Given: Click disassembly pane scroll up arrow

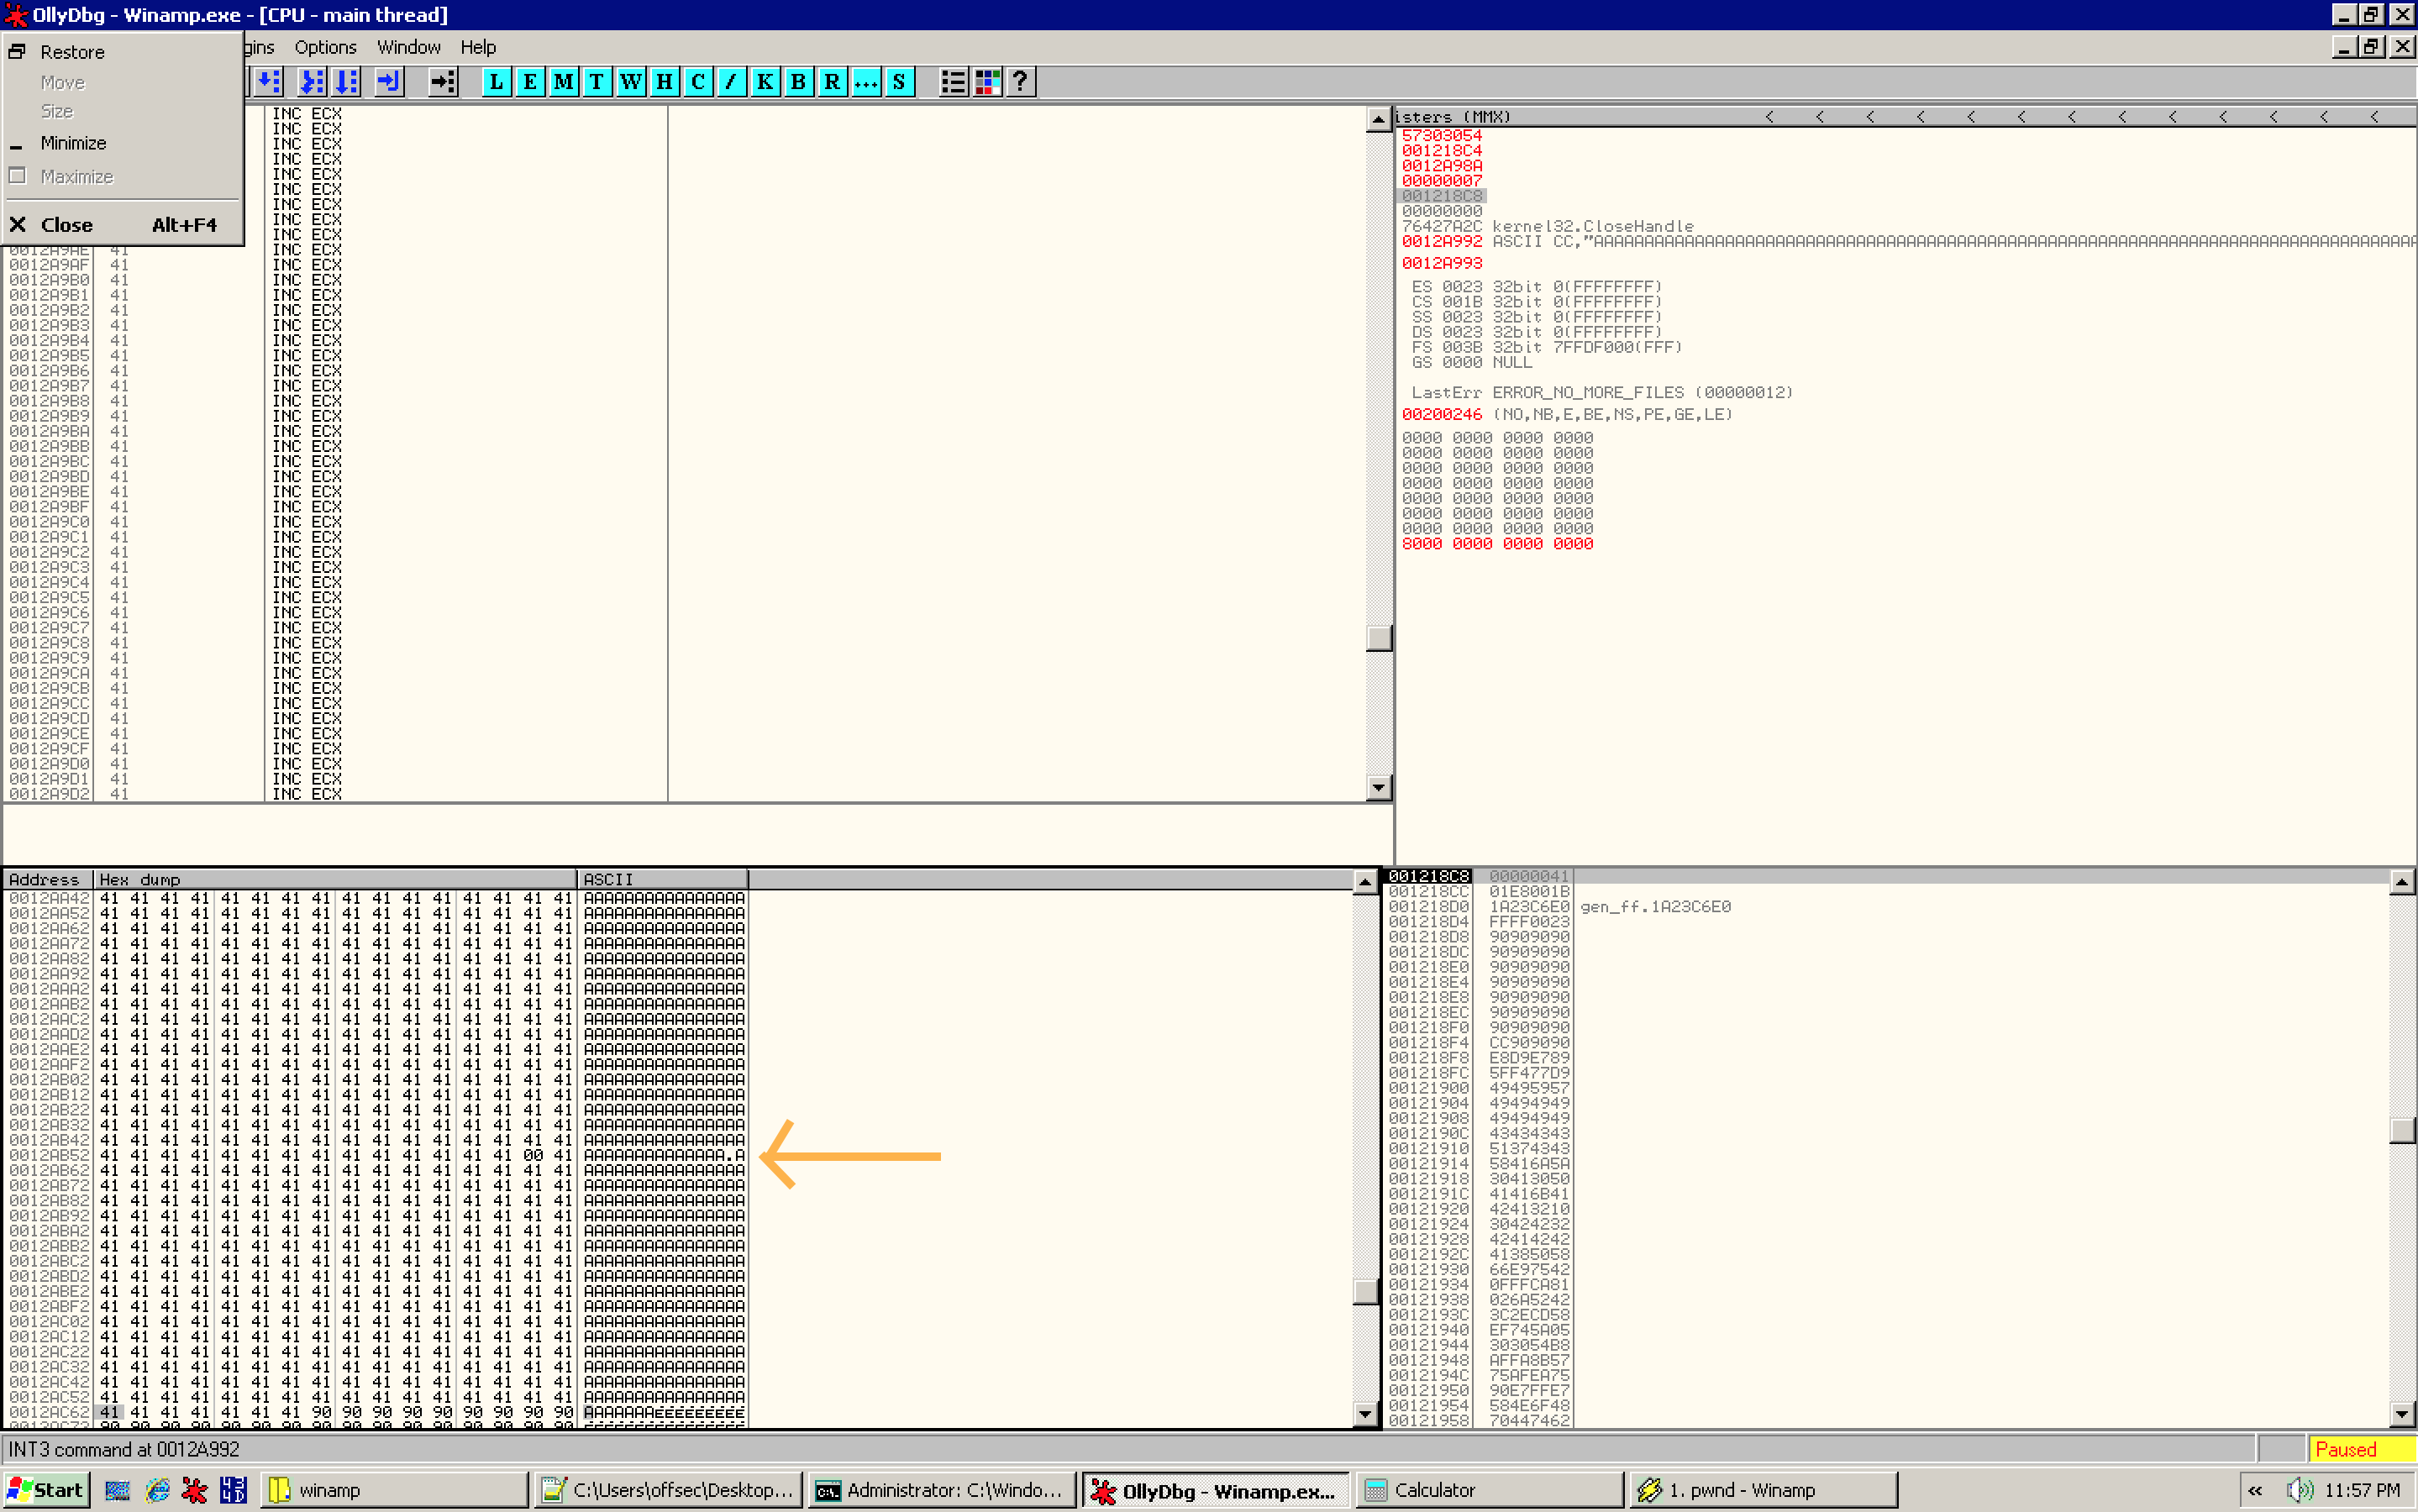Looking at the screenshot, I should (x=1378, y=119).
